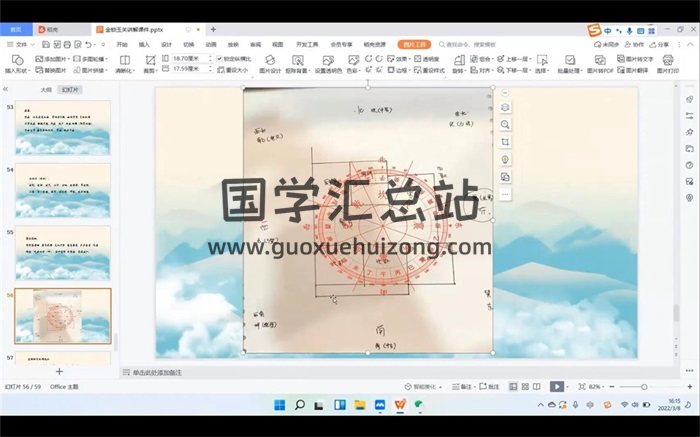
Task: Click Batch Process (批量处理) tool
Action: (x=570, y=64)
